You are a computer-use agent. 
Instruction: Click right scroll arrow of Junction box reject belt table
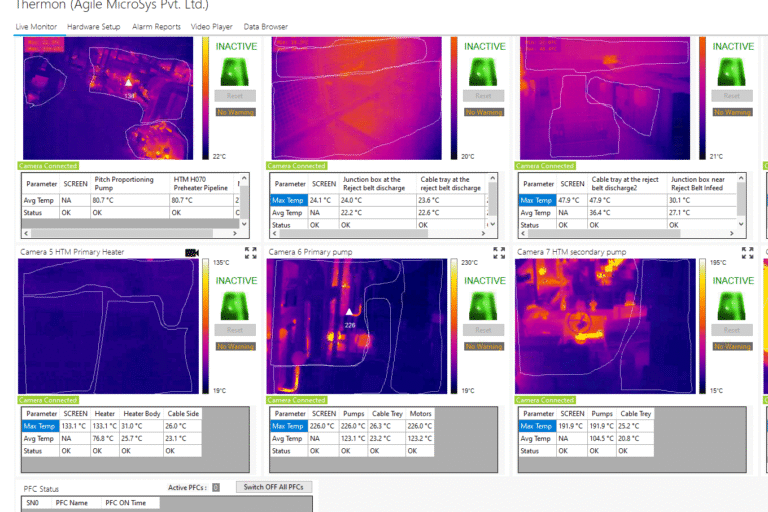[483, 234]
